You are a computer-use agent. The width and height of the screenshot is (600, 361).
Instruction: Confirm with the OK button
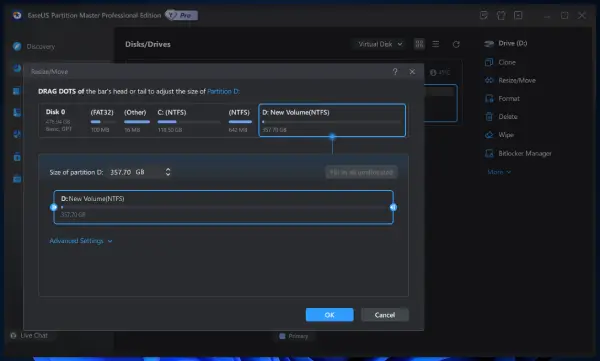pyautogui.click(x=329, y=315)
